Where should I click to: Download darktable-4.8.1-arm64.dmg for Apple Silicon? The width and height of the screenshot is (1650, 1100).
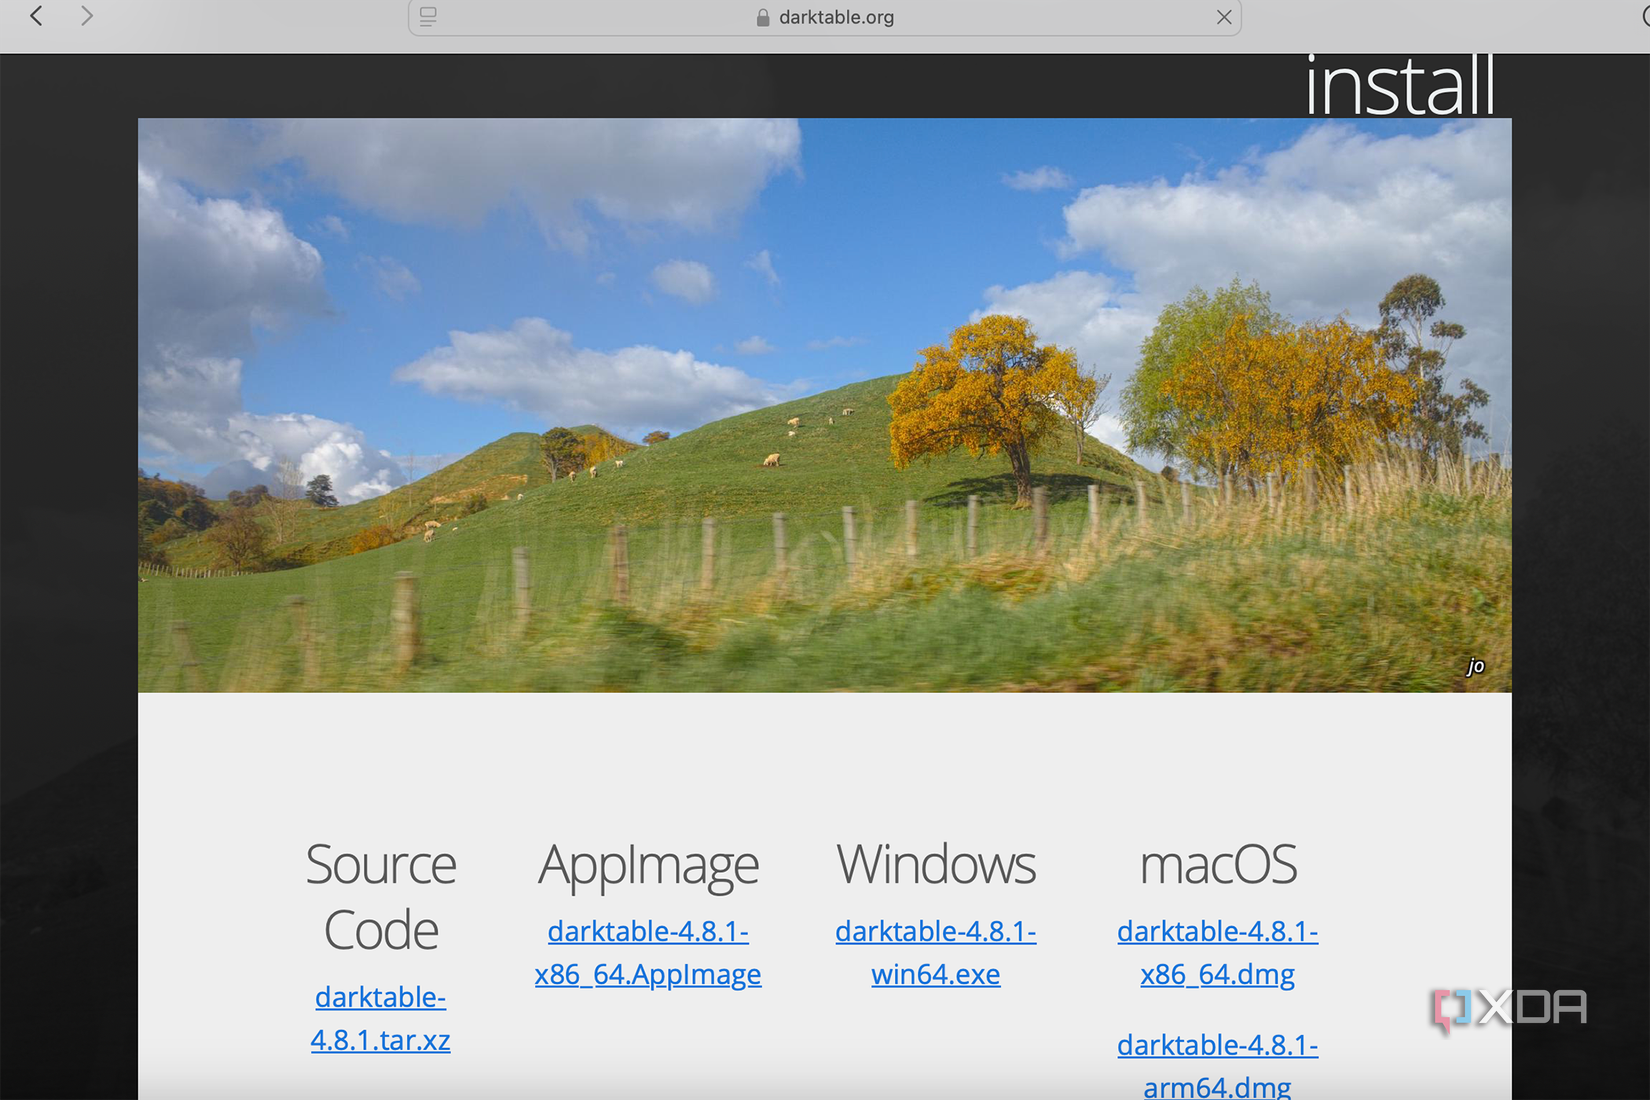pyautogui.click(x=1218, y=1063)
